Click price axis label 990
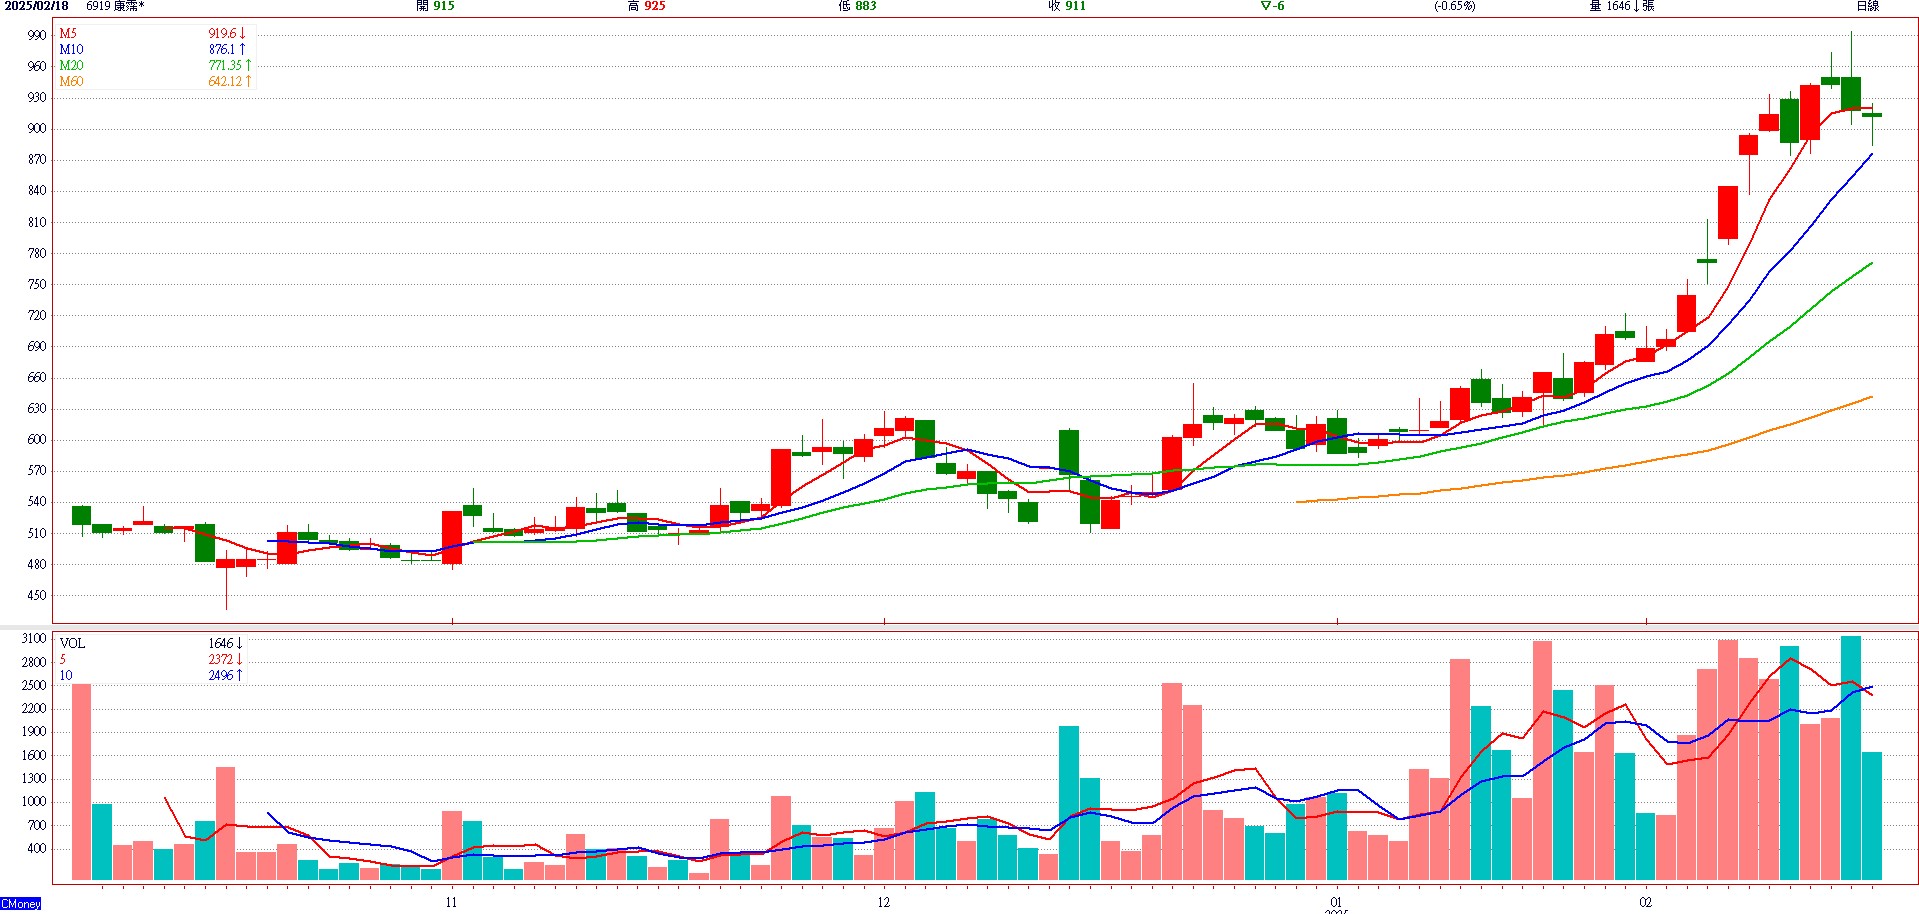Screen dimensions: 1919x914 coord(37,35)
